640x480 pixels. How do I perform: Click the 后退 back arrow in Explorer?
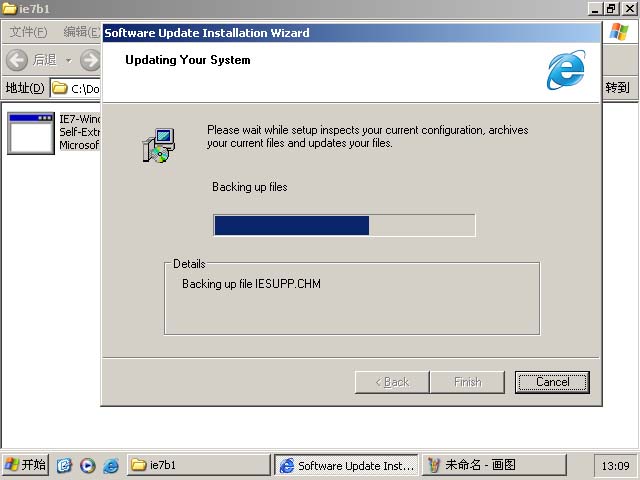[x=17, y=60]
